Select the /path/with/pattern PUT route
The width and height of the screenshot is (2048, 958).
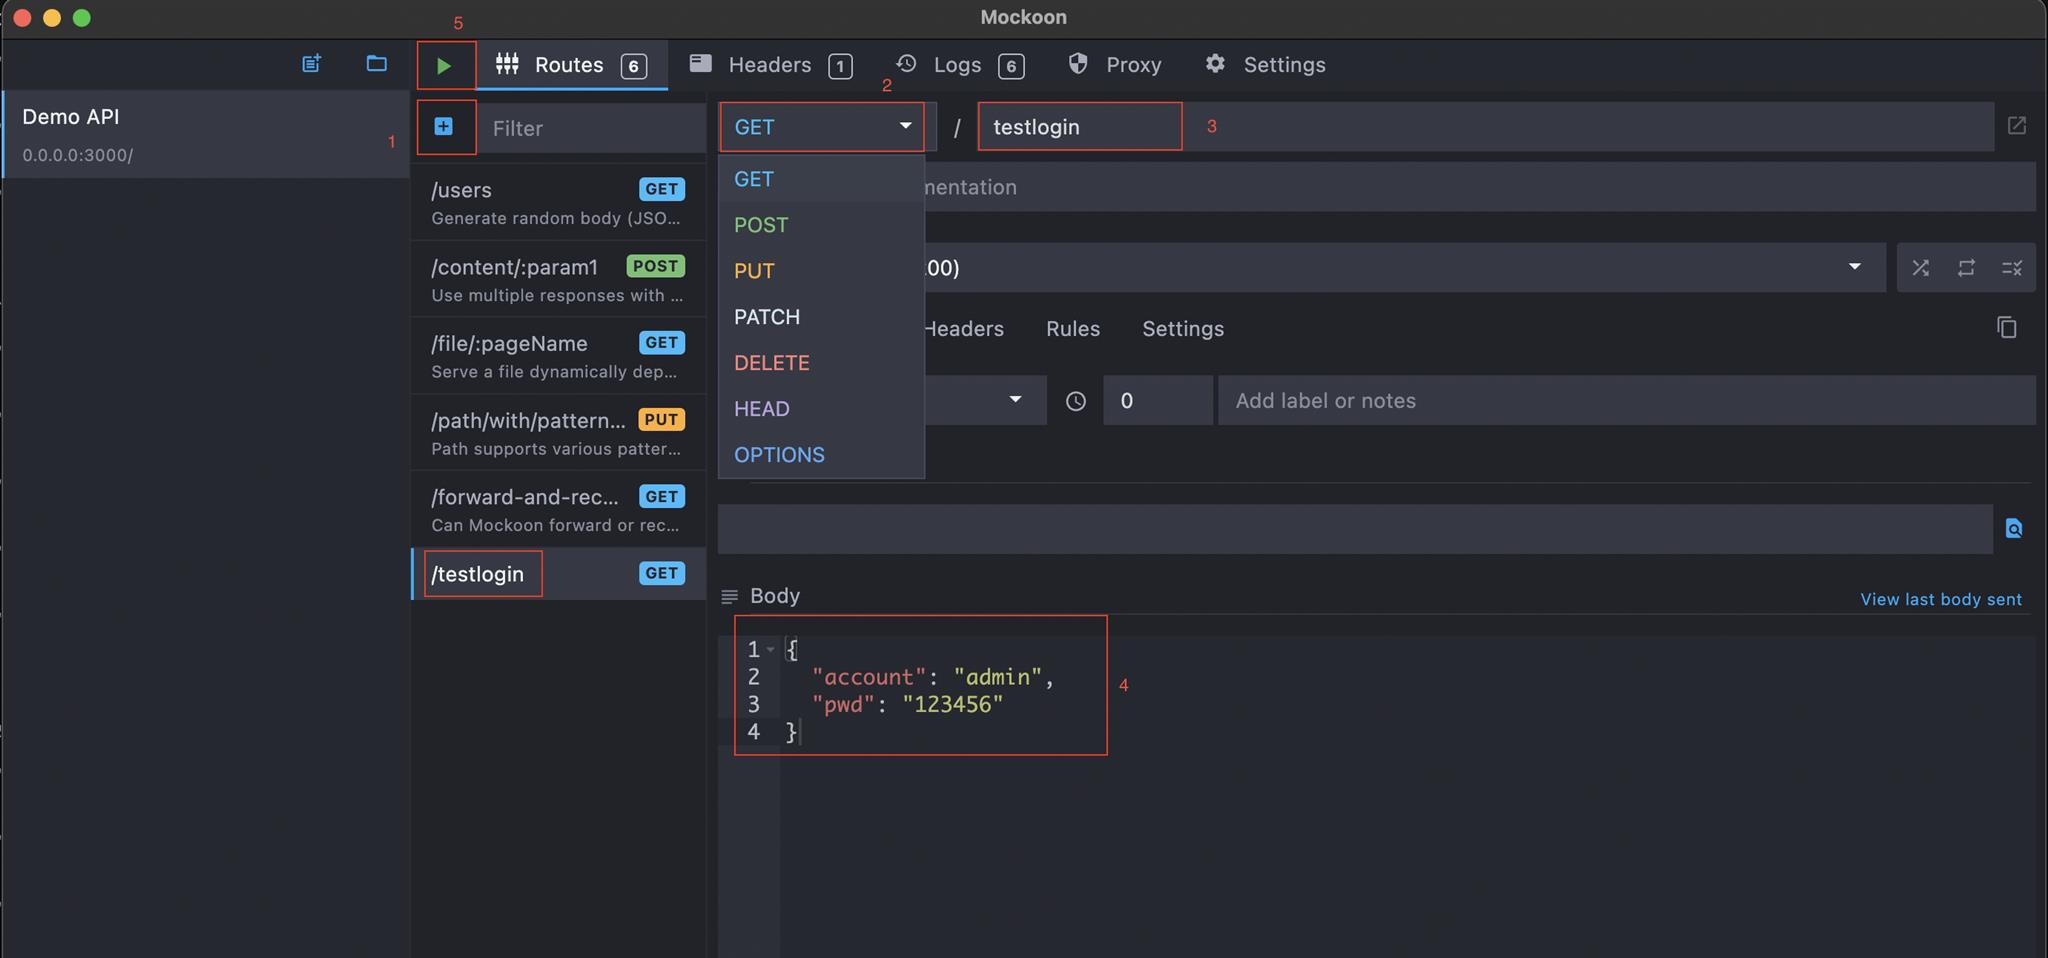click(x=558, y=433)
